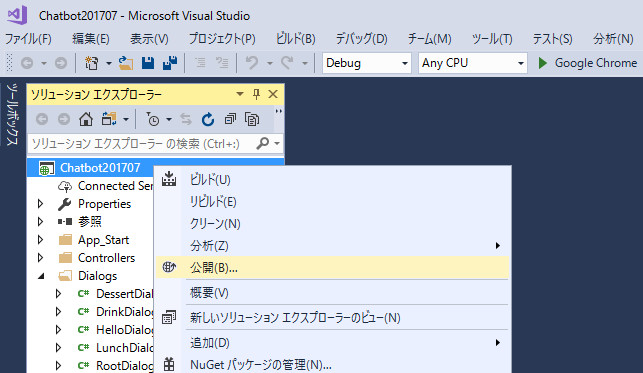Screen dimensions: 643x373
Task: Click the increase indent toolbar icon
Action: [222, 63]
